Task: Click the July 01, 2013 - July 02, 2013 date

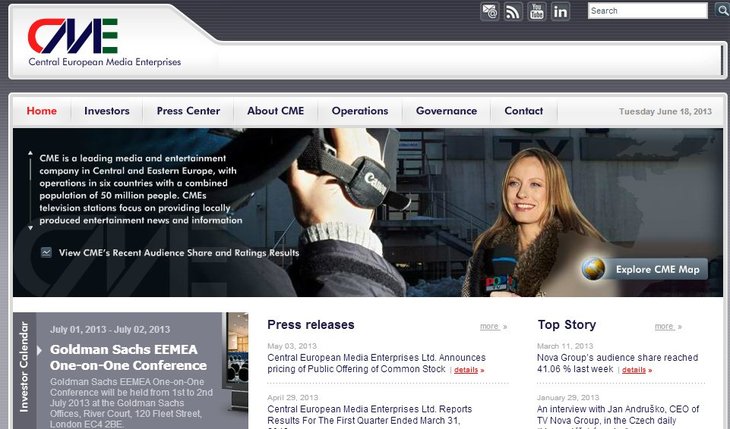Action: click(110, 329)
